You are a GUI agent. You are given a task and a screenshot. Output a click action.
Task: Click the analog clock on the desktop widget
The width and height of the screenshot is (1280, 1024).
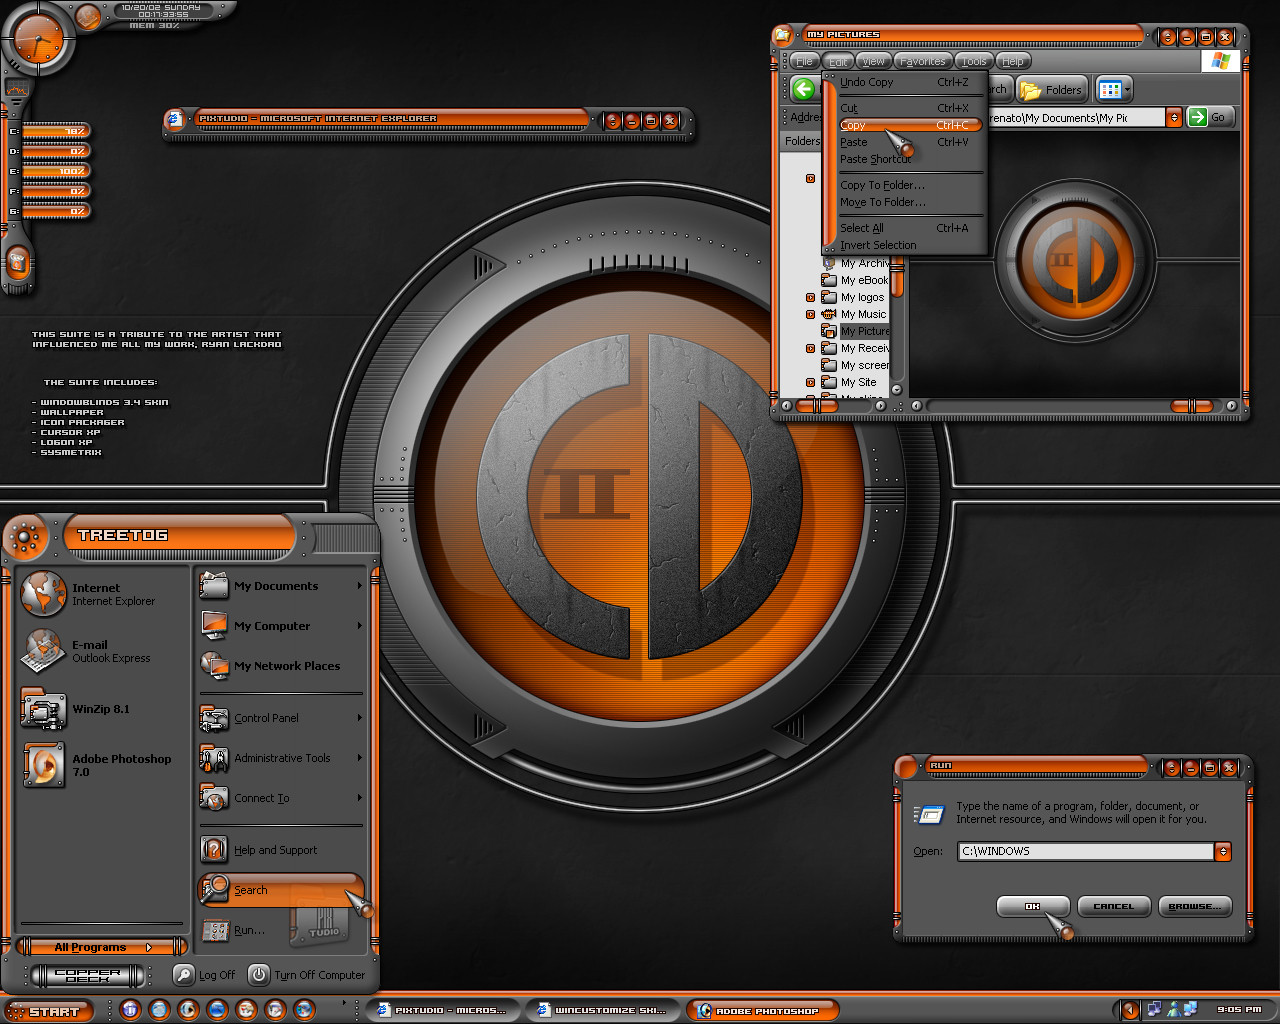tap(38, 40)
